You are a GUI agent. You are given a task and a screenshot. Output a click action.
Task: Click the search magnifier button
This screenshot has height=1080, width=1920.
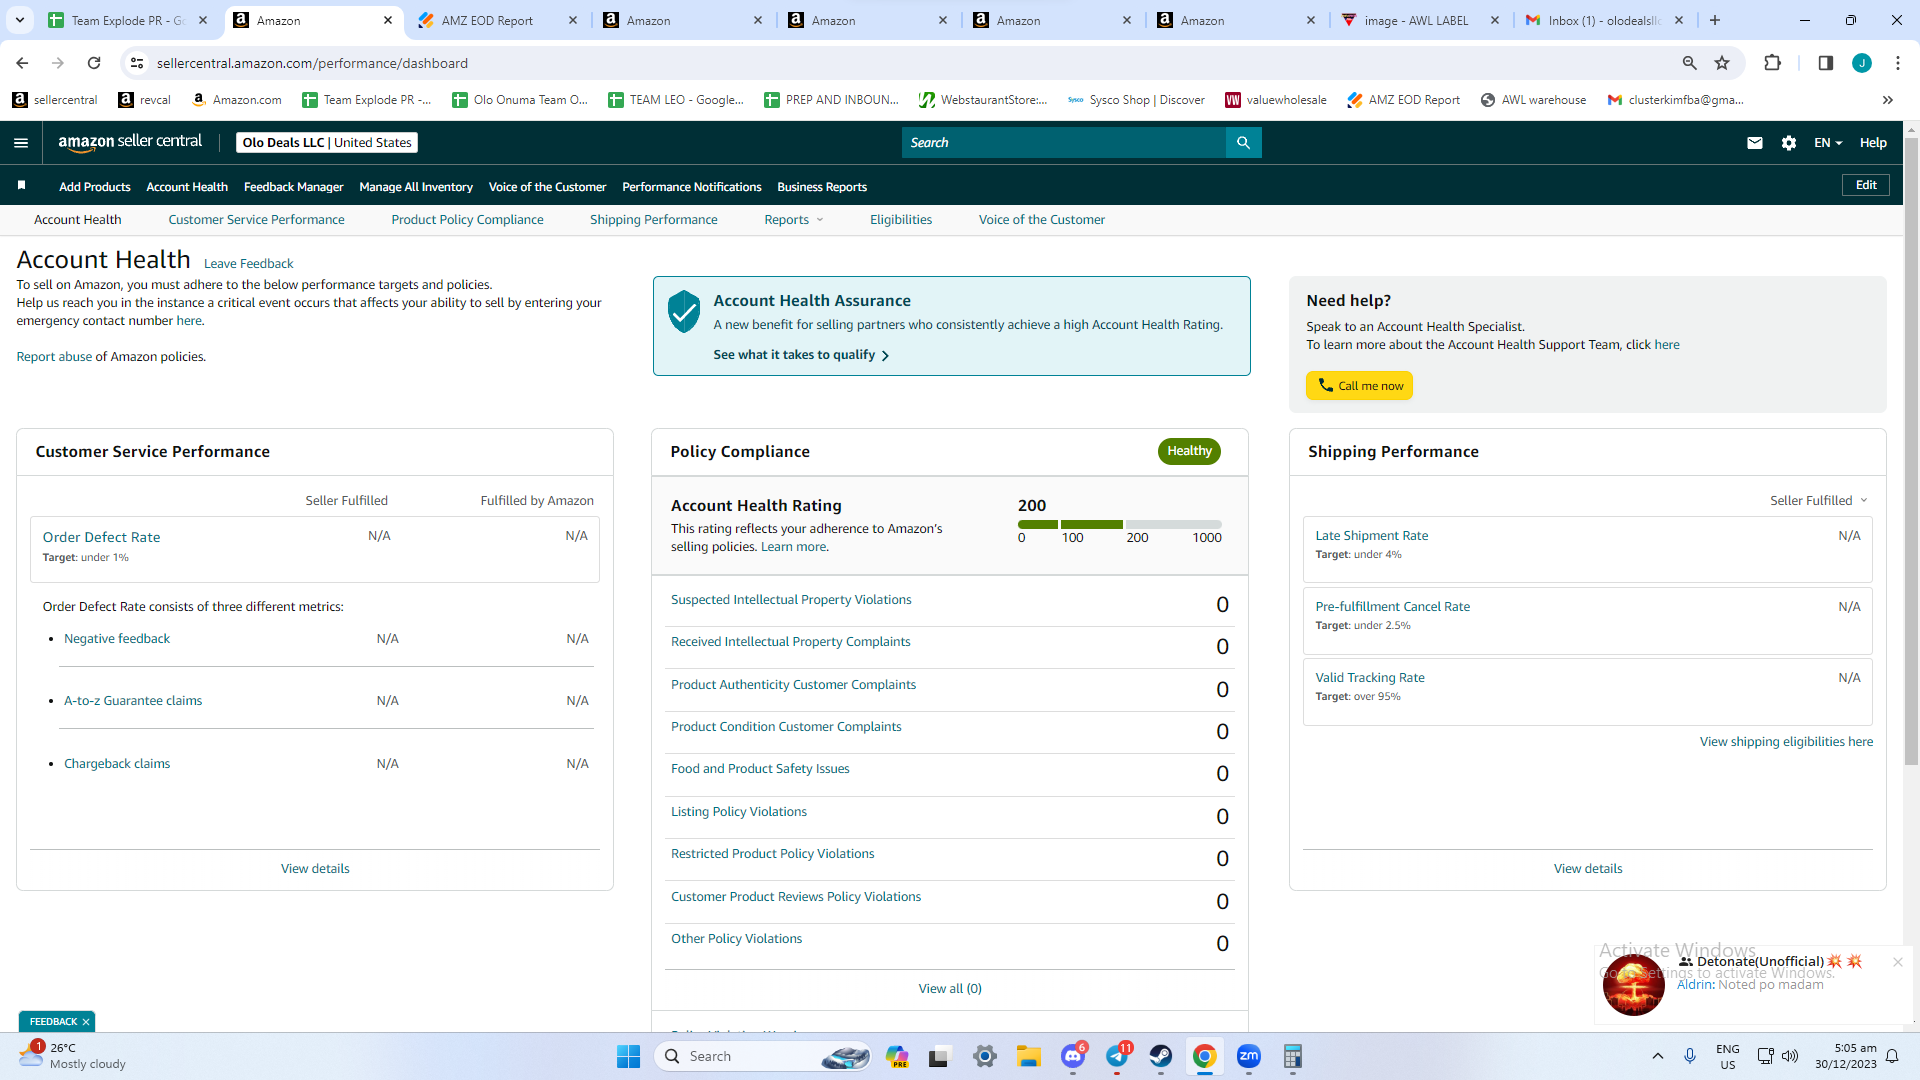tap(1243, 143)
